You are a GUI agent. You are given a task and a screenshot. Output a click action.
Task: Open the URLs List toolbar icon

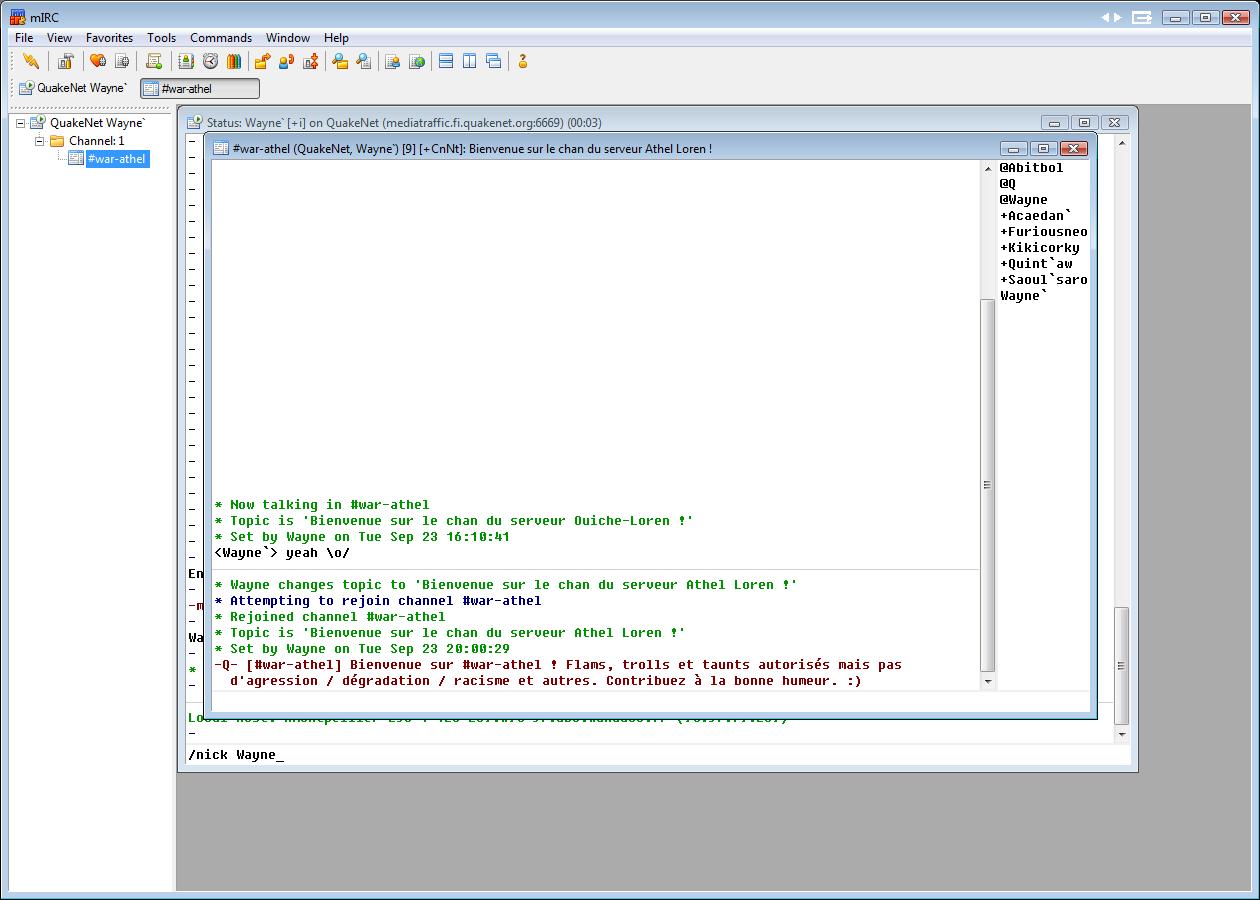pos(417,61)
